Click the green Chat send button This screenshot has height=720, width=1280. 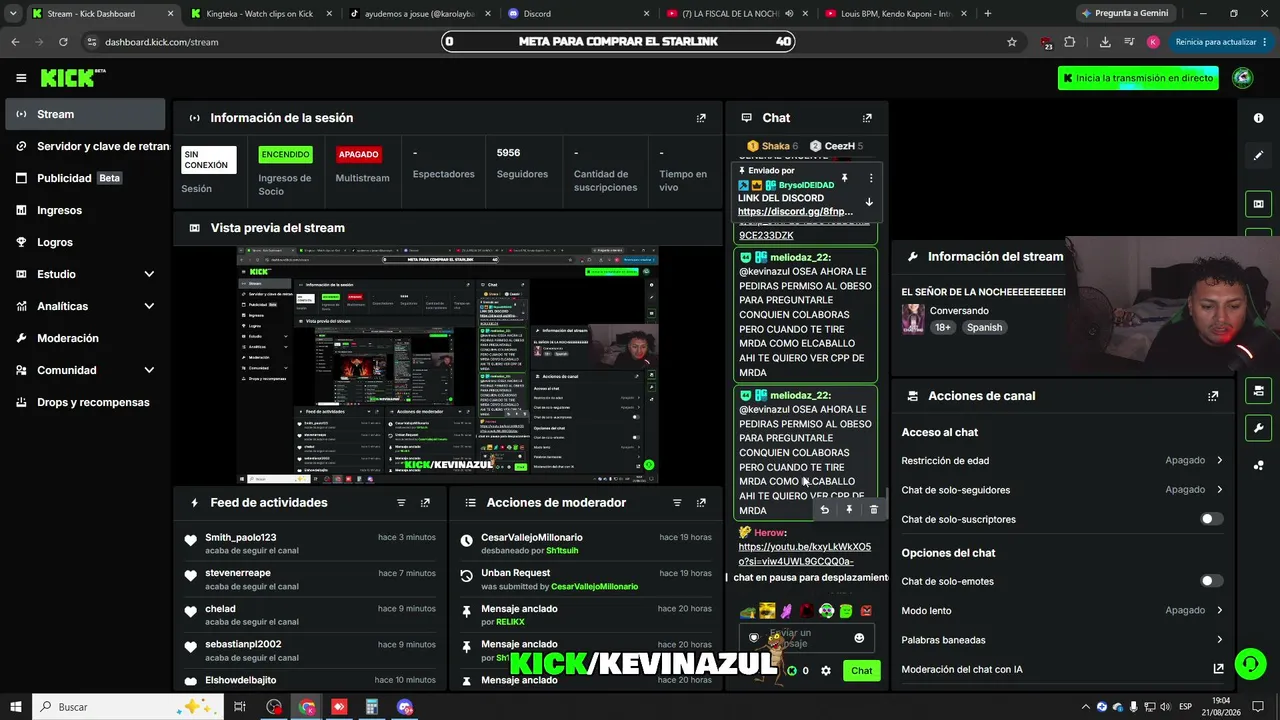[861, 671]
